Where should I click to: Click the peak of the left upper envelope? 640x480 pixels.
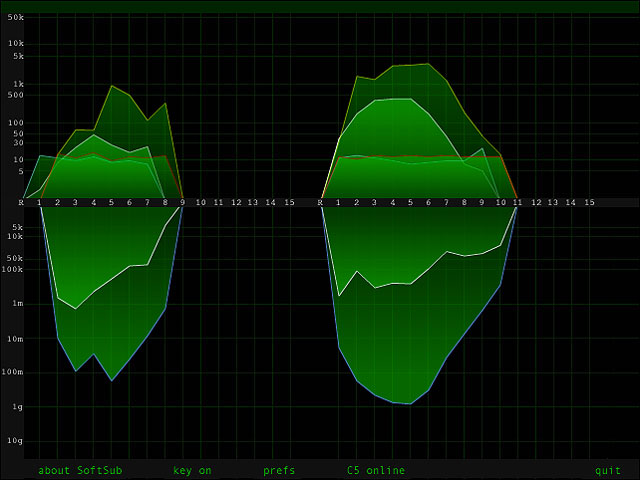[x=112, y=86]
